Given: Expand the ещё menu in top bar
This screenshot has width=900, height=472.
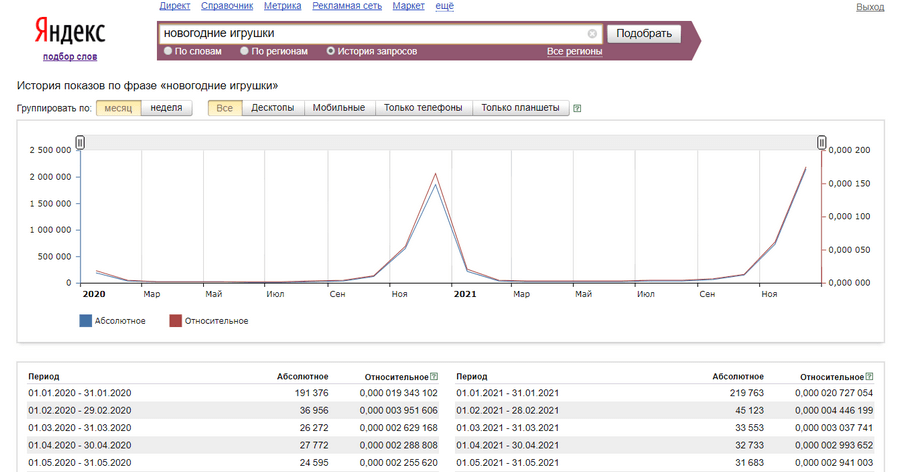Looking at the screenshot, I should coord(445,7).
